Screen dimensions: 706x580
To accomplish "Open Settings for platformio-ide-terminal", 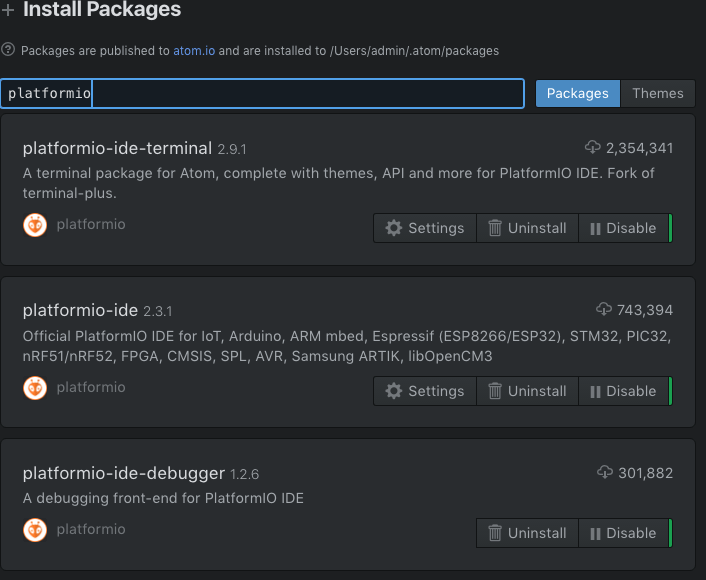I will tap(425, 228).
